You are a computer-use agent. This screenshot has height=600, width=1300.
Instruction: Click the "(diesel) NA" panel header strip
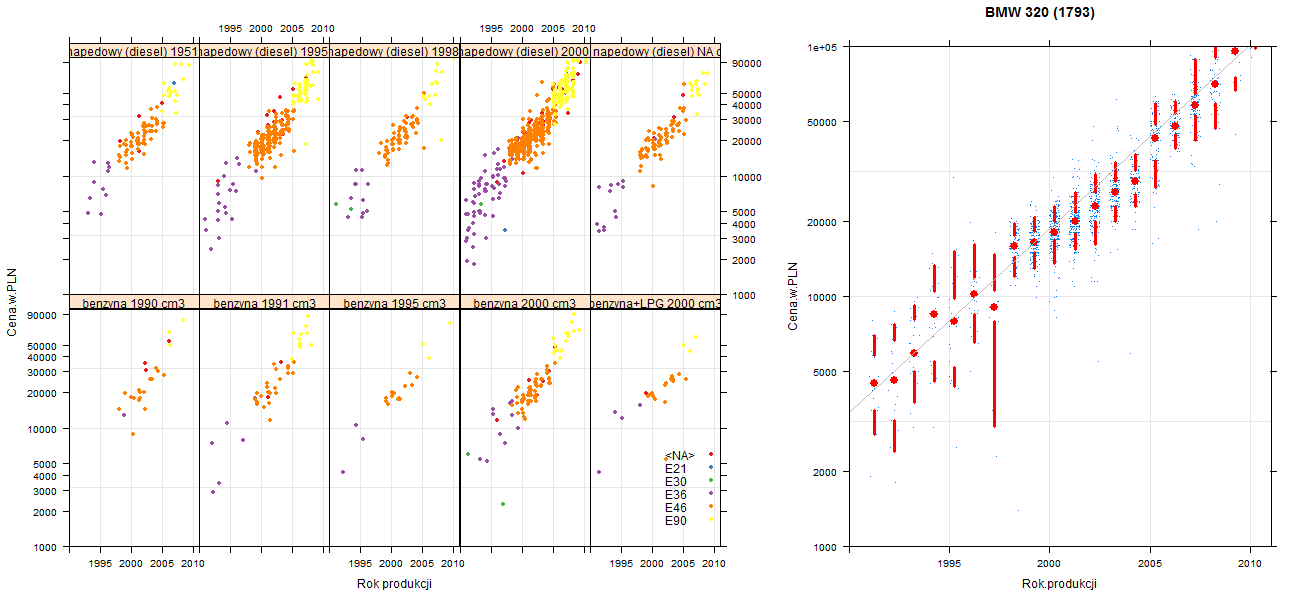coord(655,51)
